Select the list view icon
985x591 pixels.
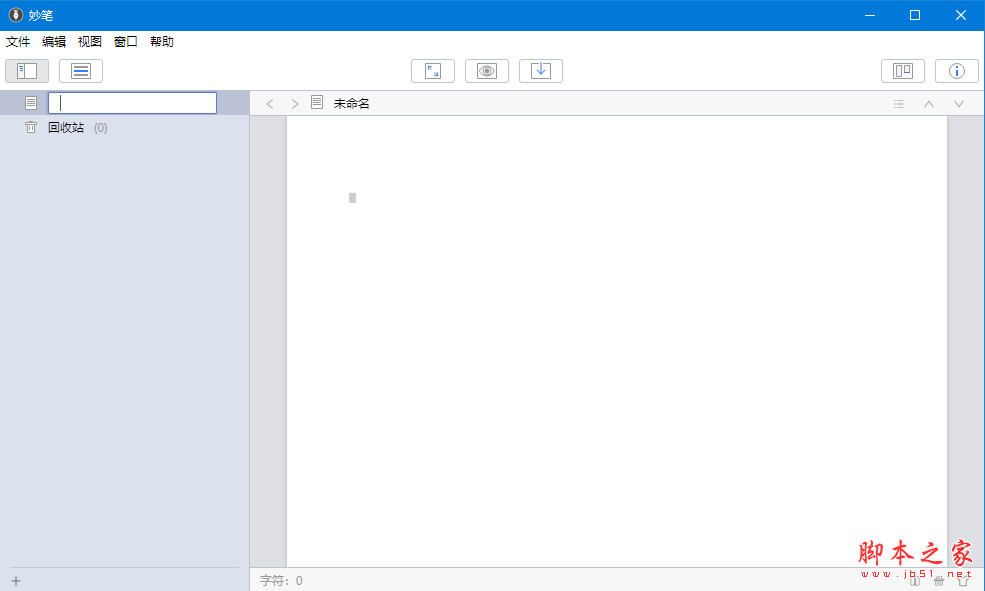coord(80,70)
